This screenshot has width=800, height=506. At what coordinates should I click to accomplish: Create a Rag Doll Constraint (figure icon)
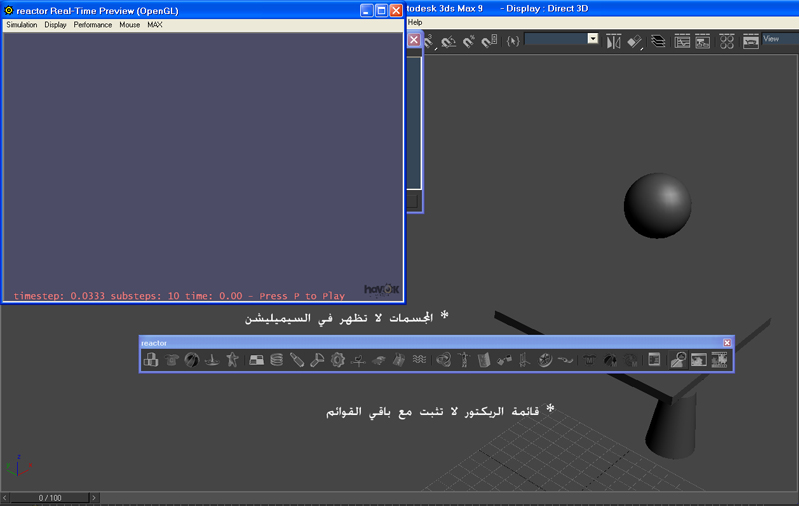[x=464, y=360]
